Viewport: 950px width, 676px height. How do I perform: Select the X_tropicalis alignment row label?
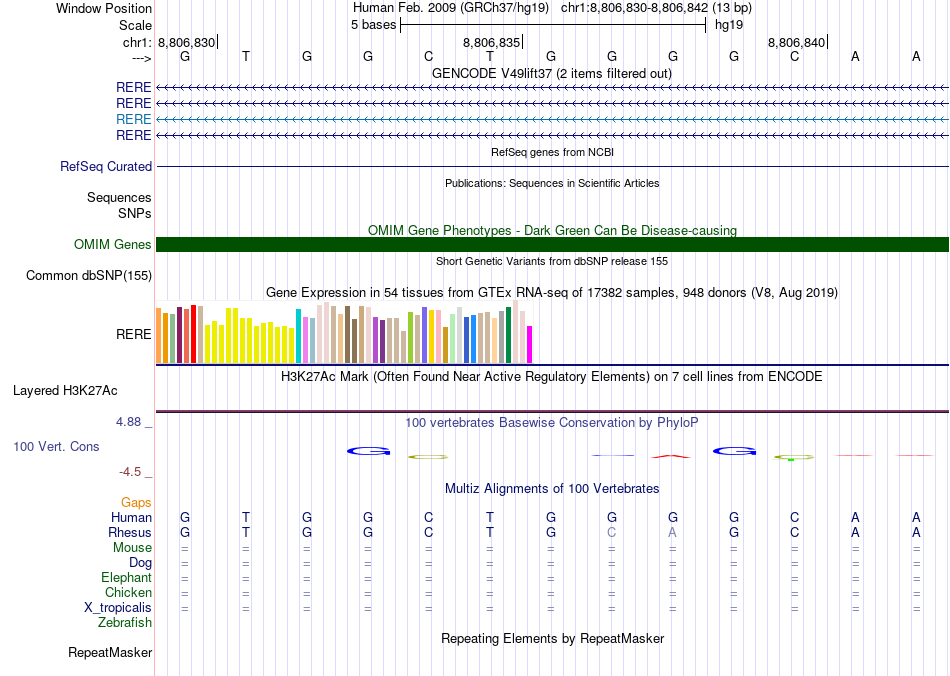[118, 608]
